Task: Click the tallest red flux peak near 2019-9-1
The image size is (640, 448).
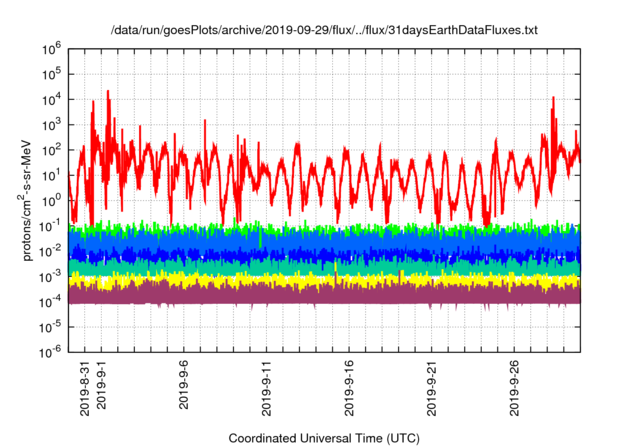Action: coord(108,92)
